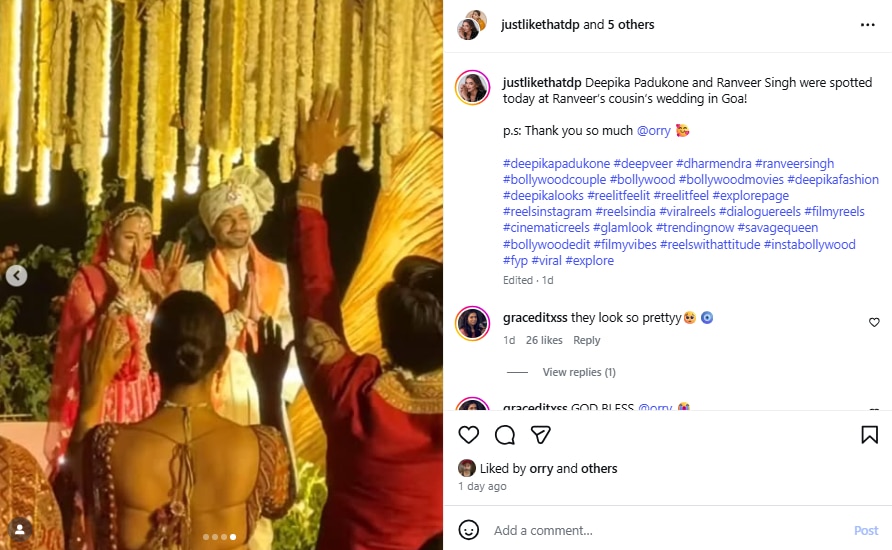
Task: Open comments with the speech bubble icon
Action: point(505,435)
